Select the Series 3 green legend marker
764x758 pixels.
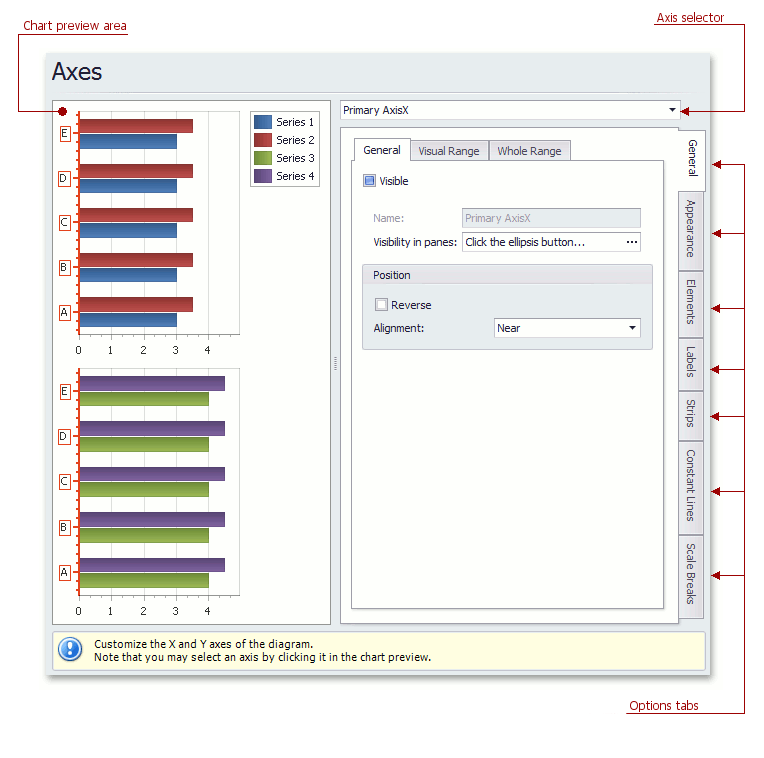pyautogui.click(x=263, y=158)
